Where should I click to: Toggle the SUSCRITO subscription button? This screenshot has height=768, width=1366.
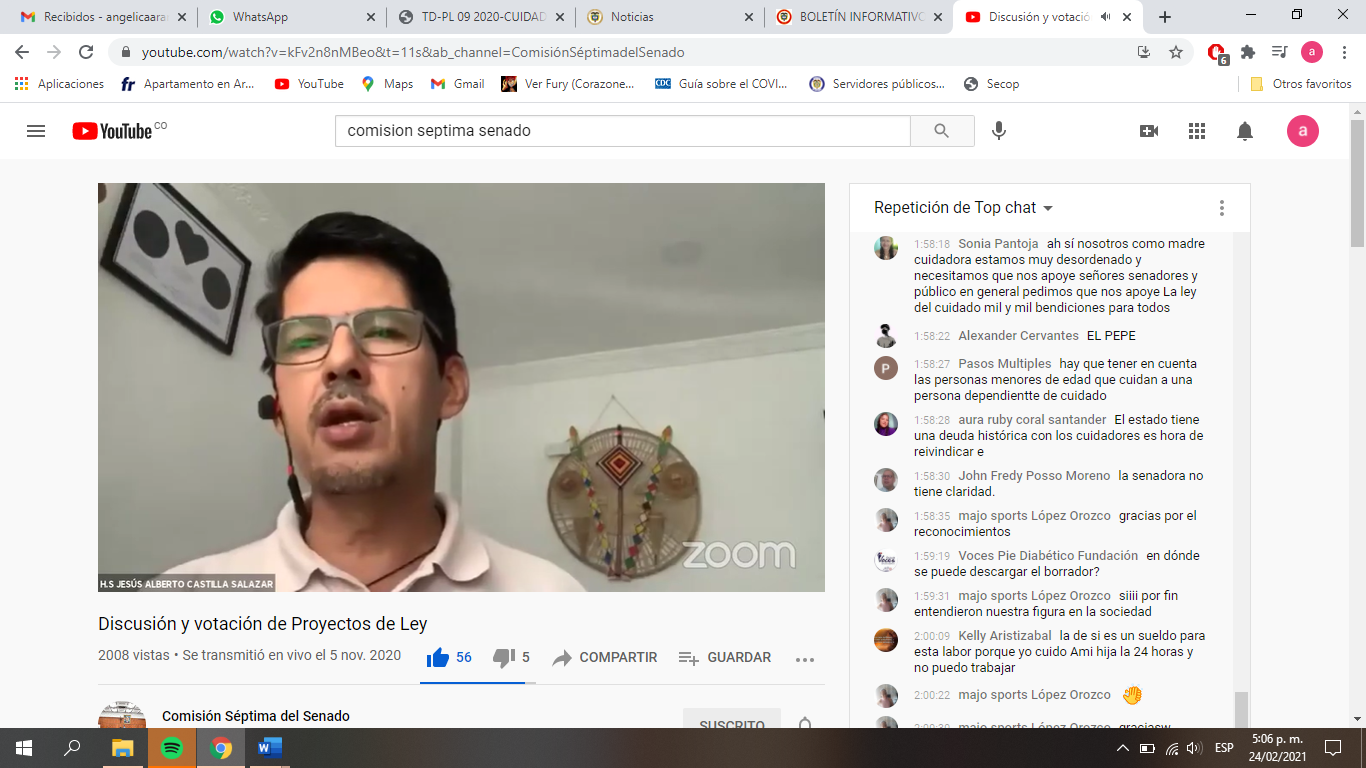[x=732, y=723]
